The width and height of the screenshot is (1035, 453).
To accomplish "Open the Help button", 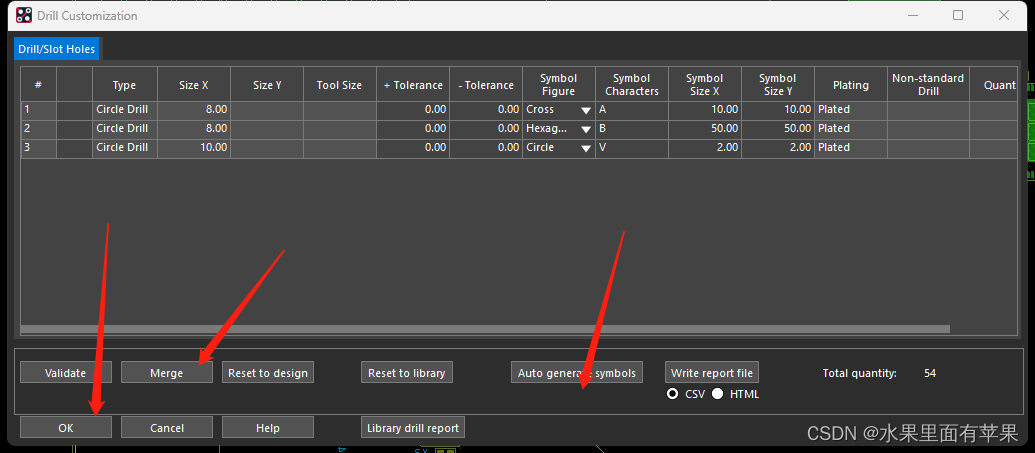I will click(267, 428).
